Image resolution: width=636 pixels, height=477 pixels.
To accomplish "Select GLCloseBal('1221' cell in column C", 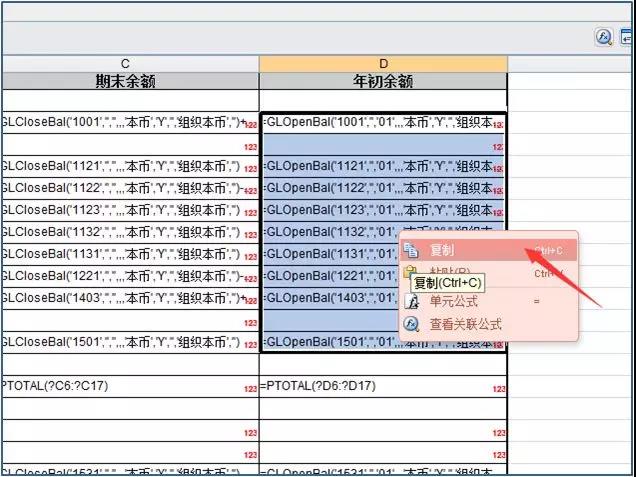I will (131, 276).
